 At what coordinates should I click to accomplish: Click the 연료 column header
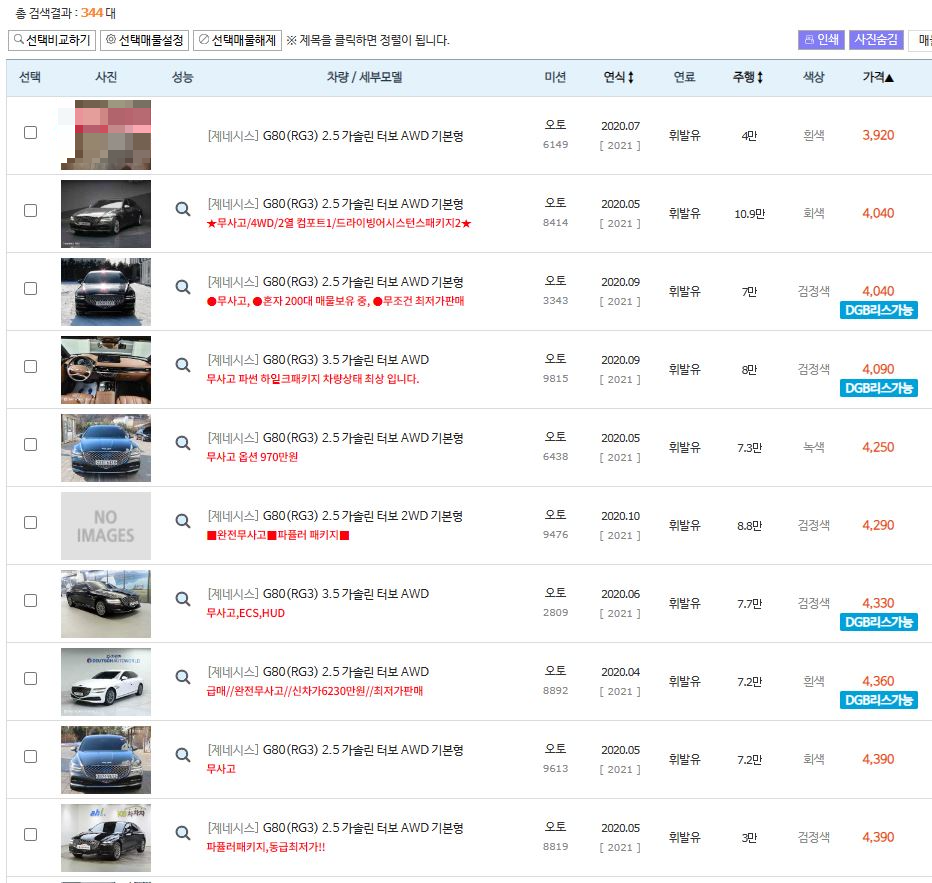click(684, 77)
